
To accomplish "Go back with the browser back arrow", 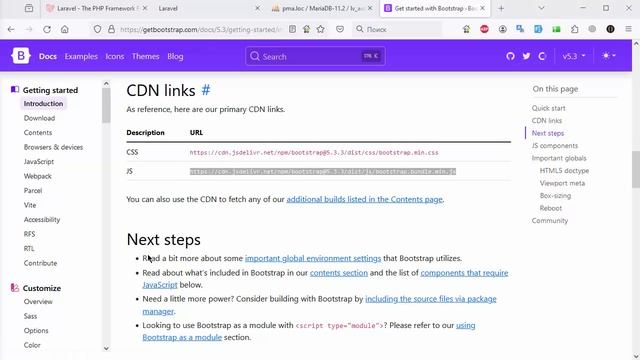I will (11, 29).
